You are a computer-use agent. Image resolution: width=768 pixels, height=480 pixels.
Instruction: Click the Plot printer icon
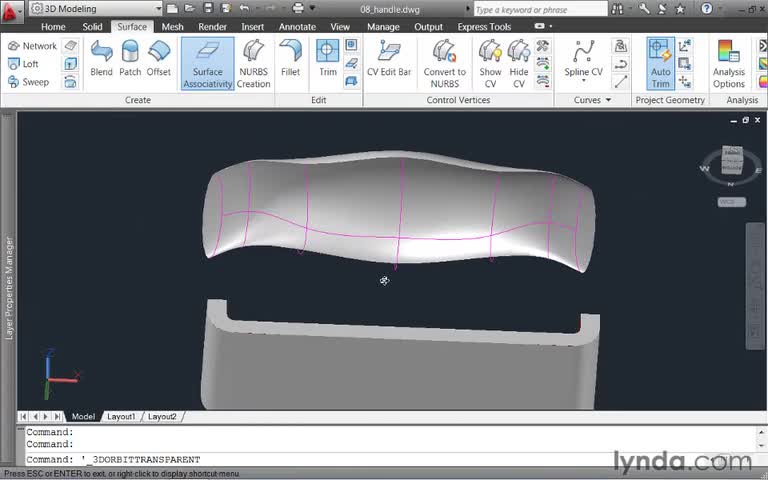coord(298,8)
